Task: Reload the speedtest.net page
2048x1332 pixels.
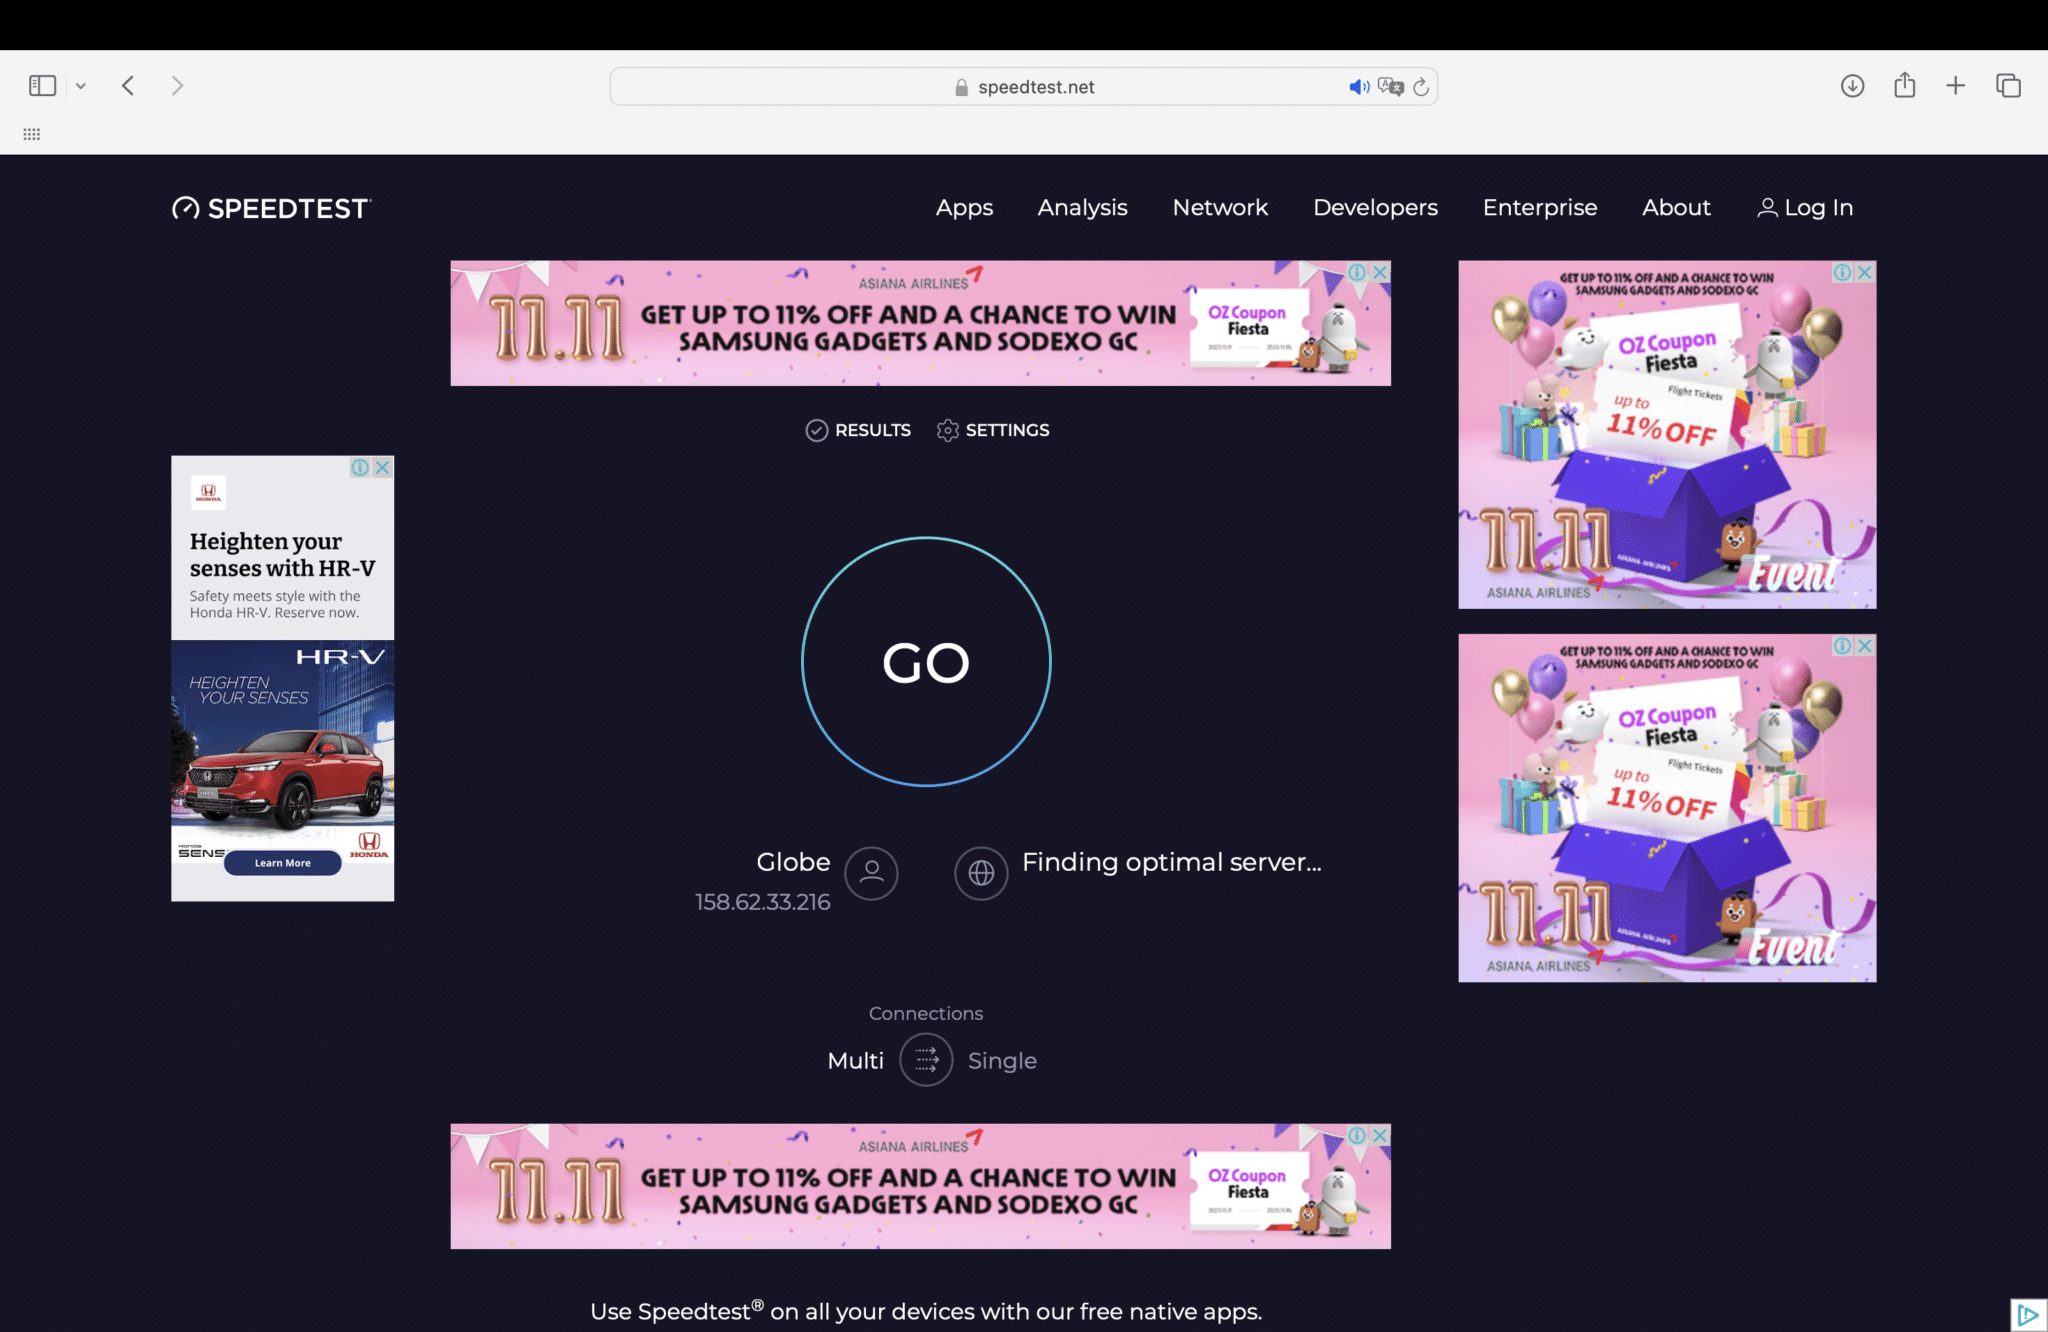Action: pyautogui.click(x=1421, y=87)
